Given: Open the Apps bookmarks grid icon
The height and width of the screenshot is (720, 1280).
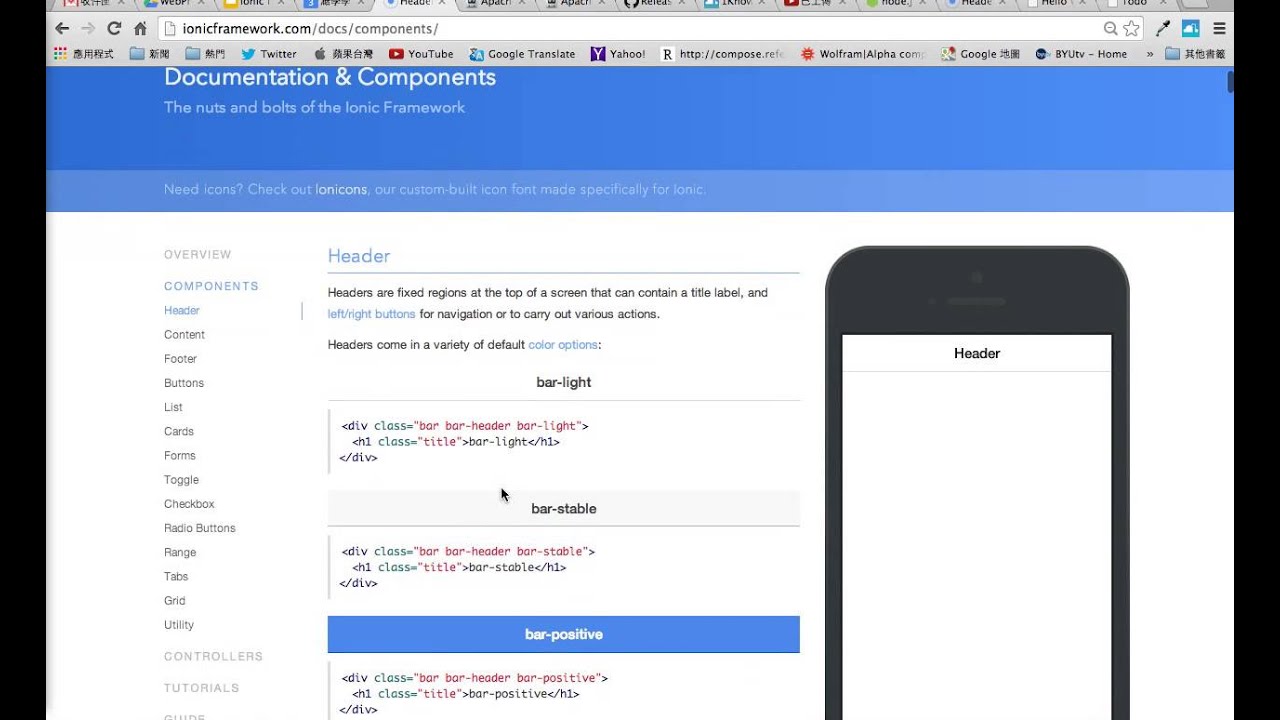Looking at the screenshot, I should click(61, 54).
